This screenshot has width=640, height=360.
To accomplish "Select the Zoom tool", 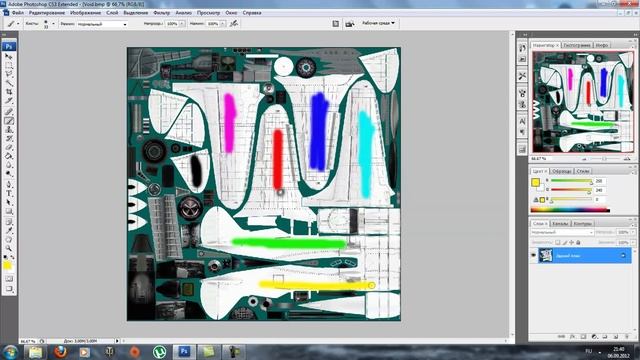I will [9, 249].
